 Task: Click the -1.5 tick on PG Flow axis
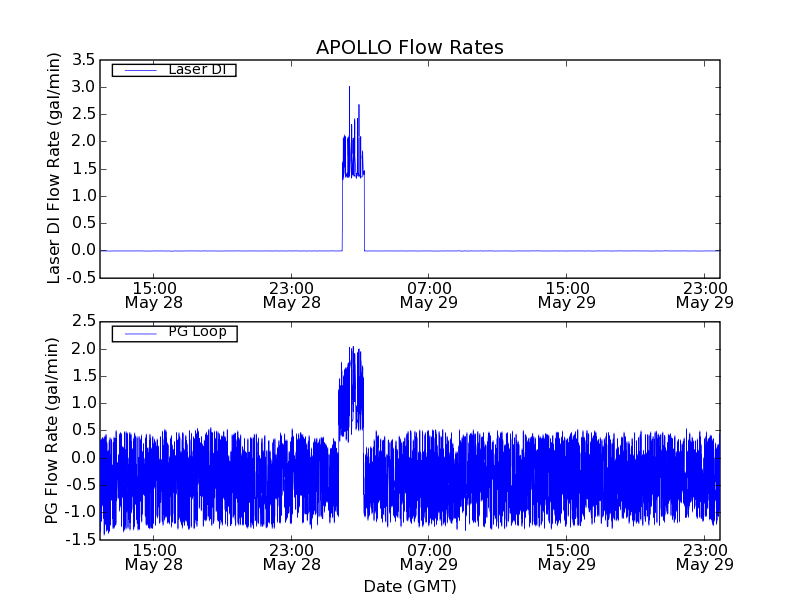pos(81,539)
